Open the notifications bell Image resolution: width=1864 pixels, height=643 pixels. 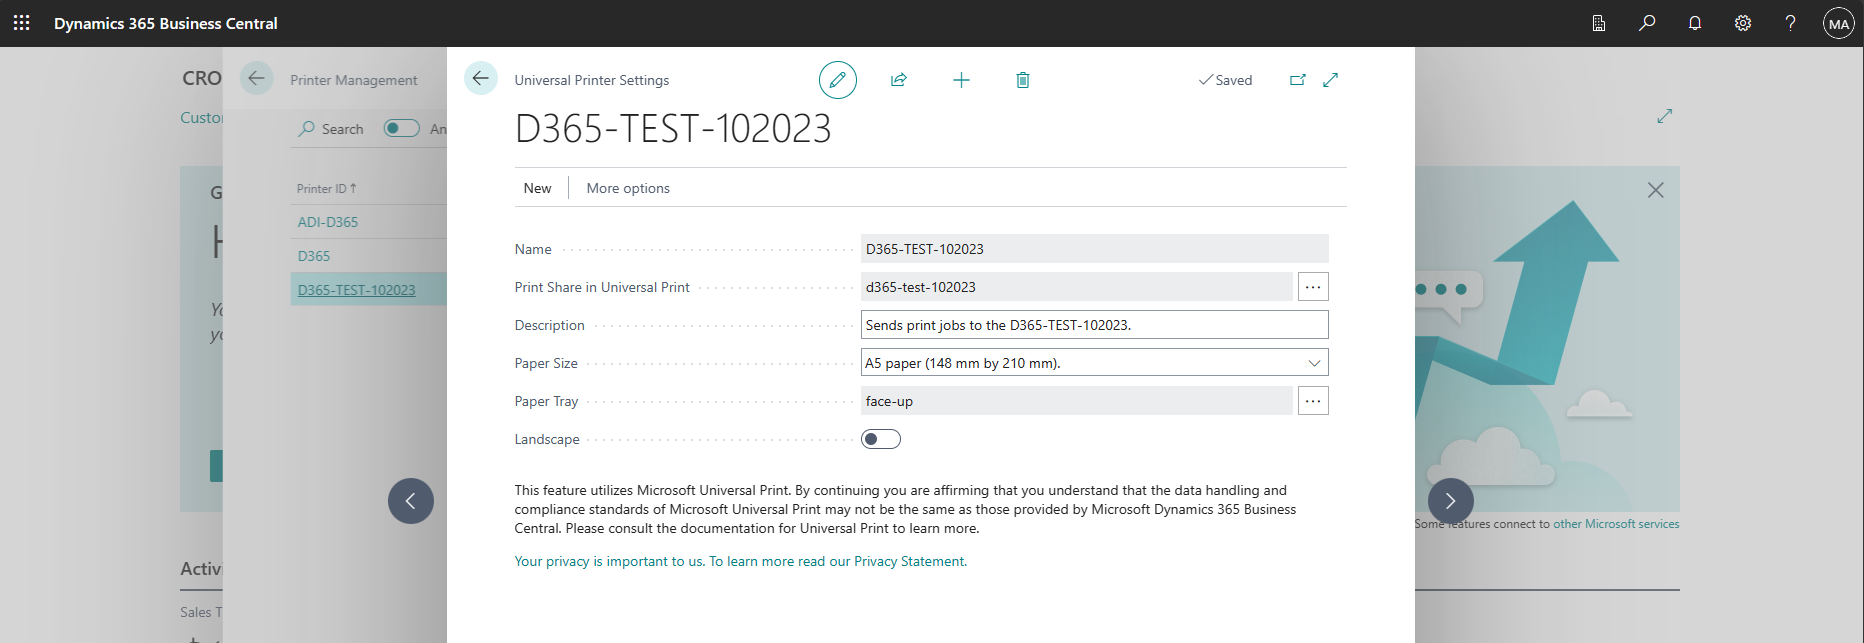pos(1695,23)
